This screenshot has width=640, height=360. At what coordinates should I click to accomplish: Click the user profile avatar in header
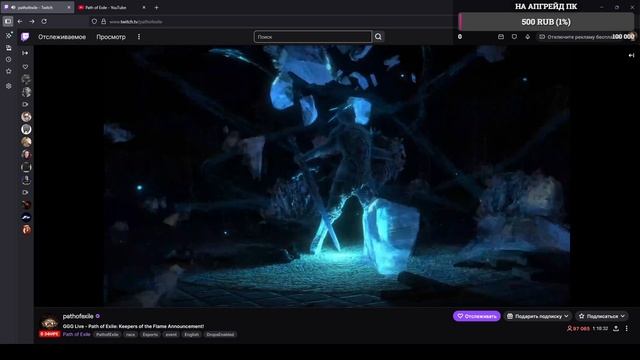pyautogui.click(x=632, y=37)
